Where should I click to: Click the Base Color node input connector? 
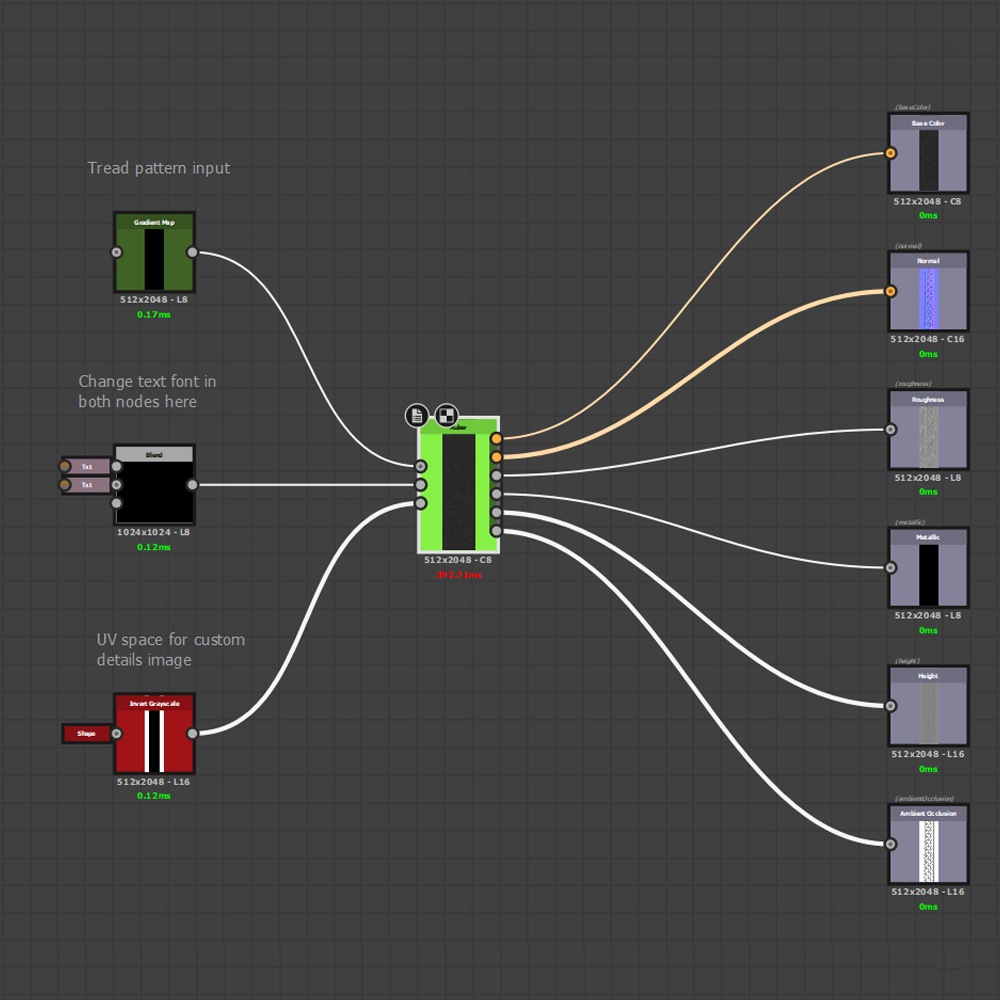(891, 153)
